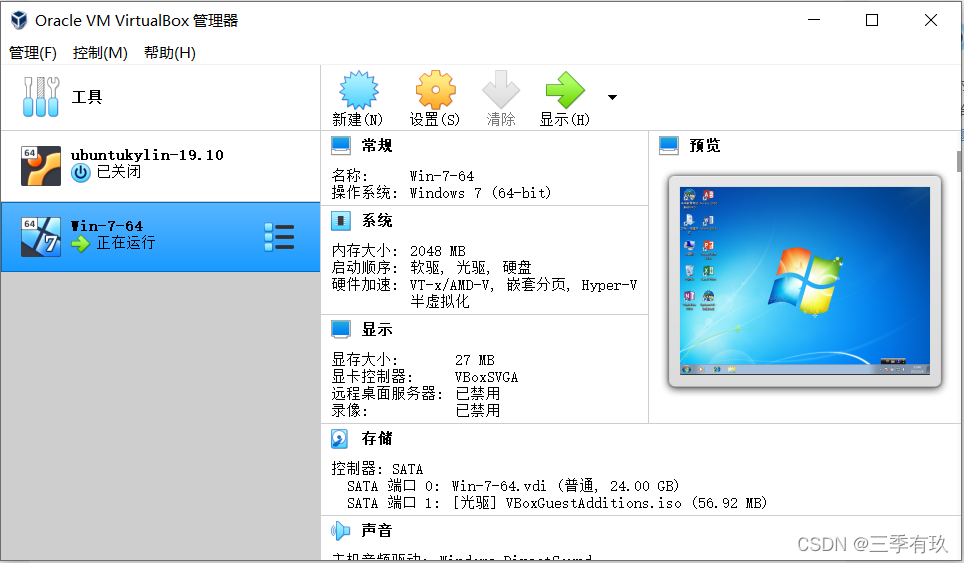Screen dimensions: 964x563
Task: Click the 27 MB video memory value
Action: click(x=475, y=360)
